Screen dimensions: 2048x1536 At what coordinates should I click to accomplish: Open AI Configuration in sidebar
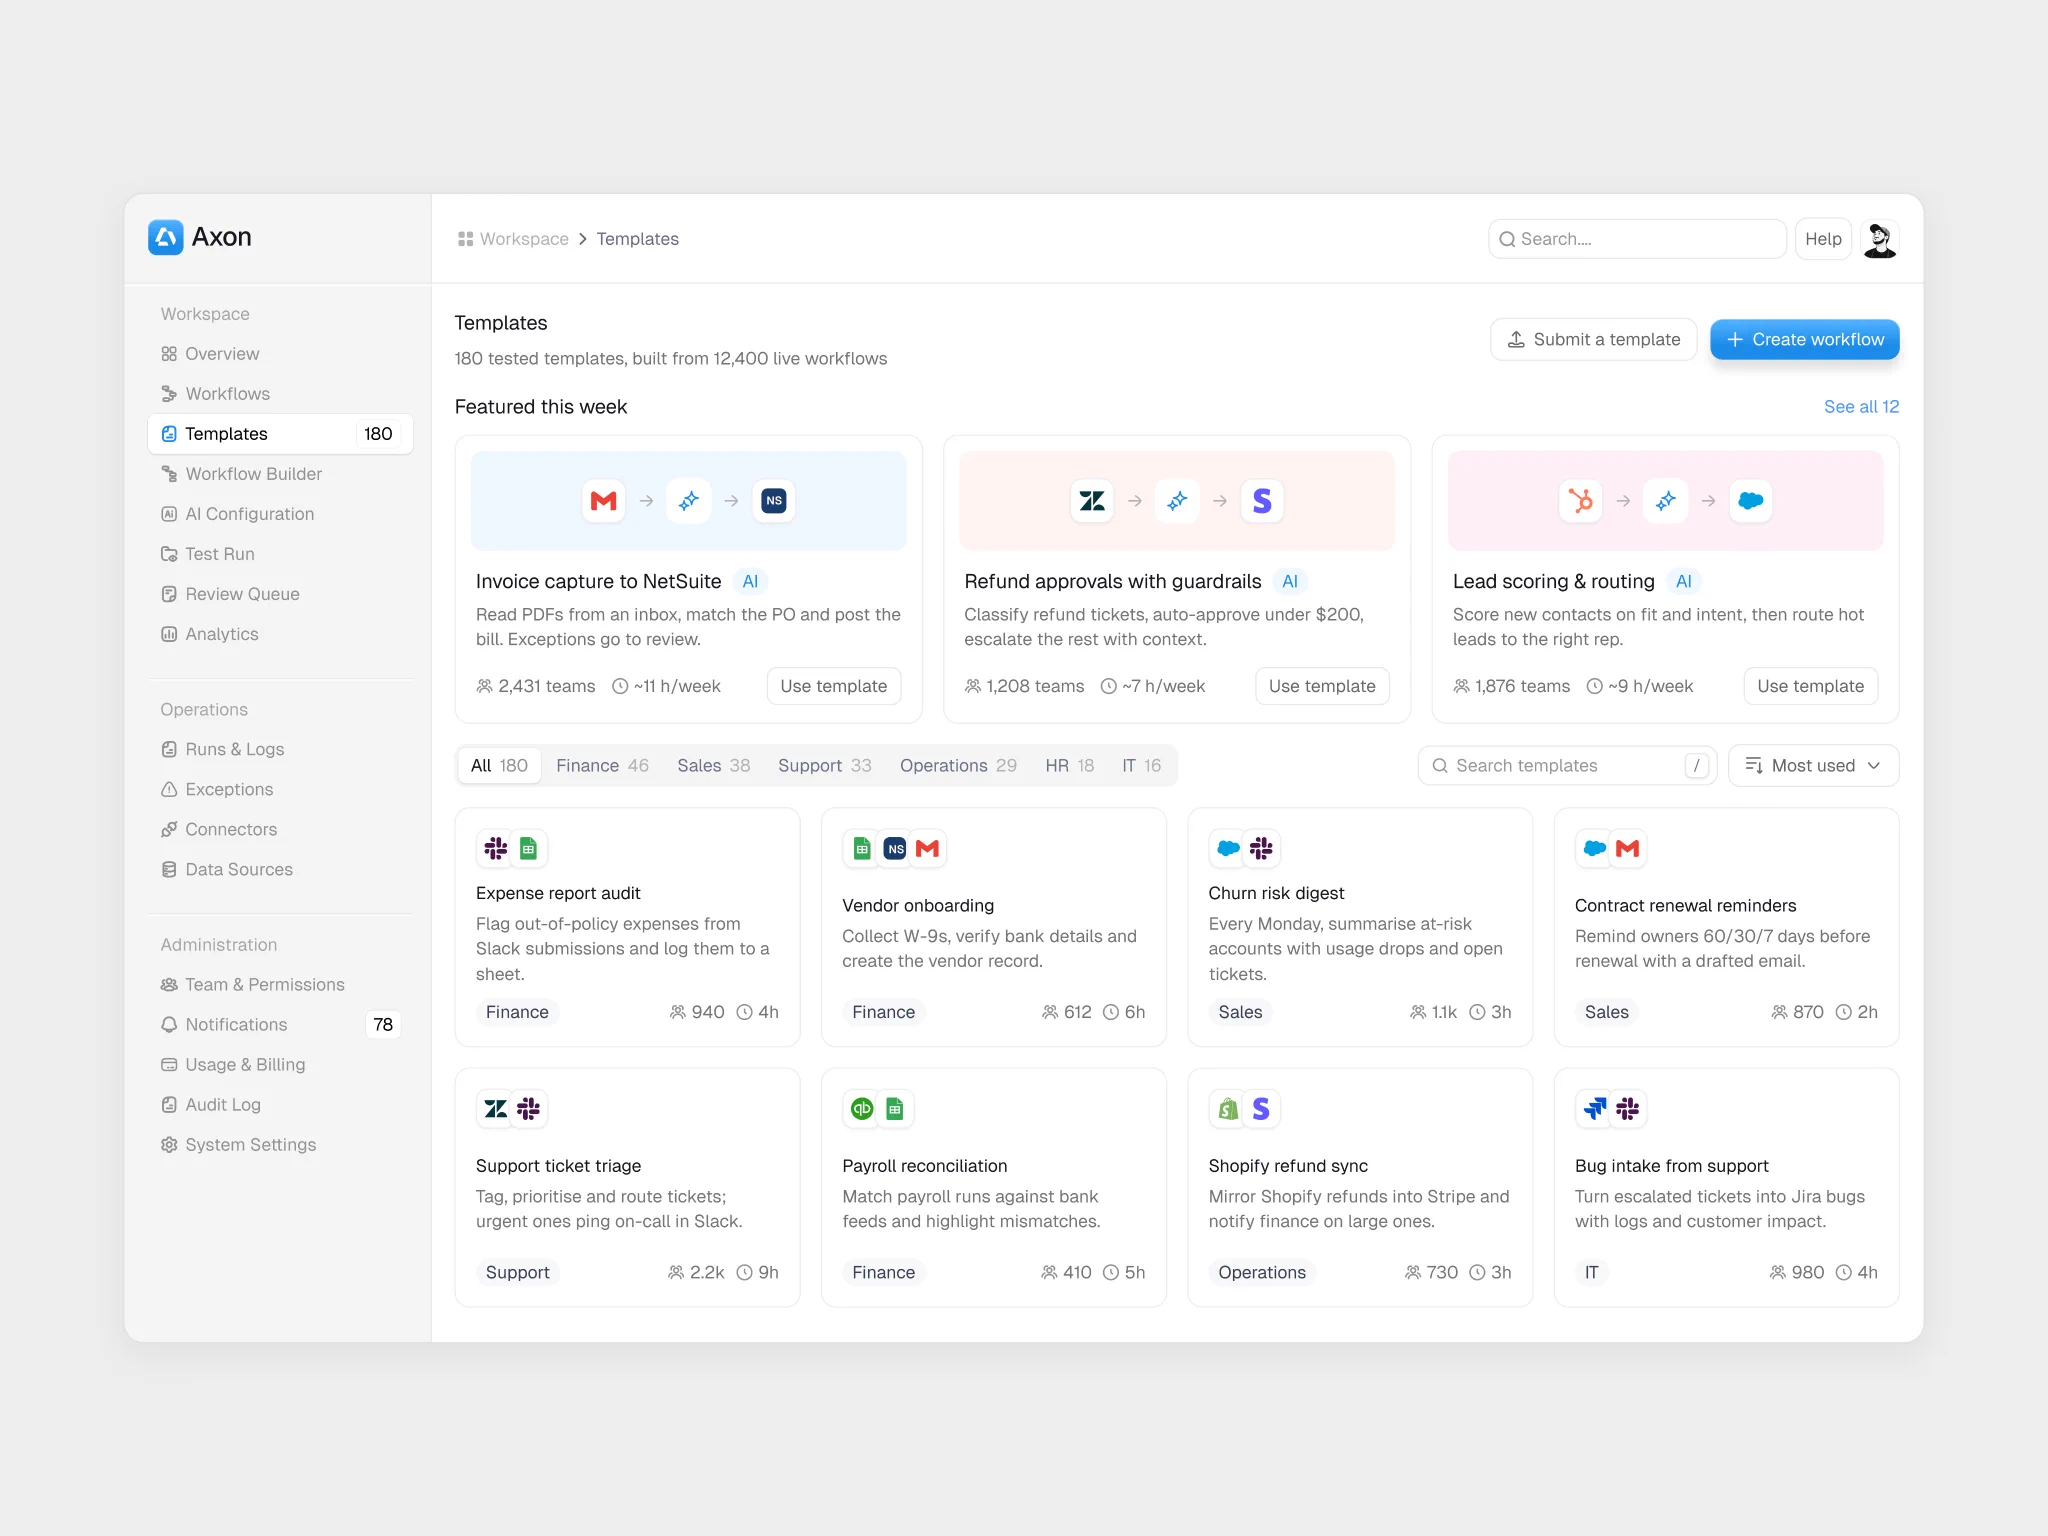click(280, 514)
